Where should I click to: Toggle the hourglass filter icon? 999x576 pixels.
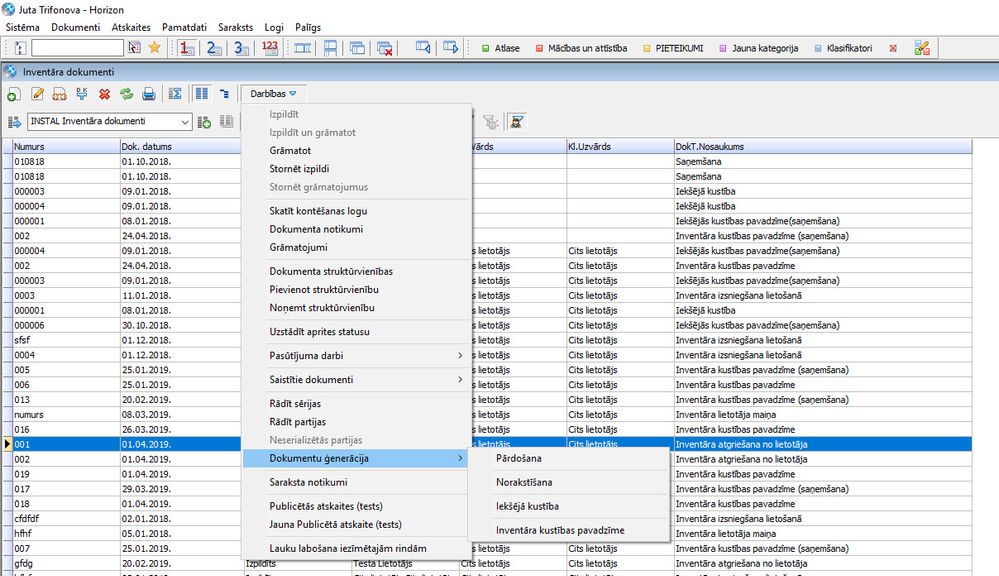[x=517, y=122]
